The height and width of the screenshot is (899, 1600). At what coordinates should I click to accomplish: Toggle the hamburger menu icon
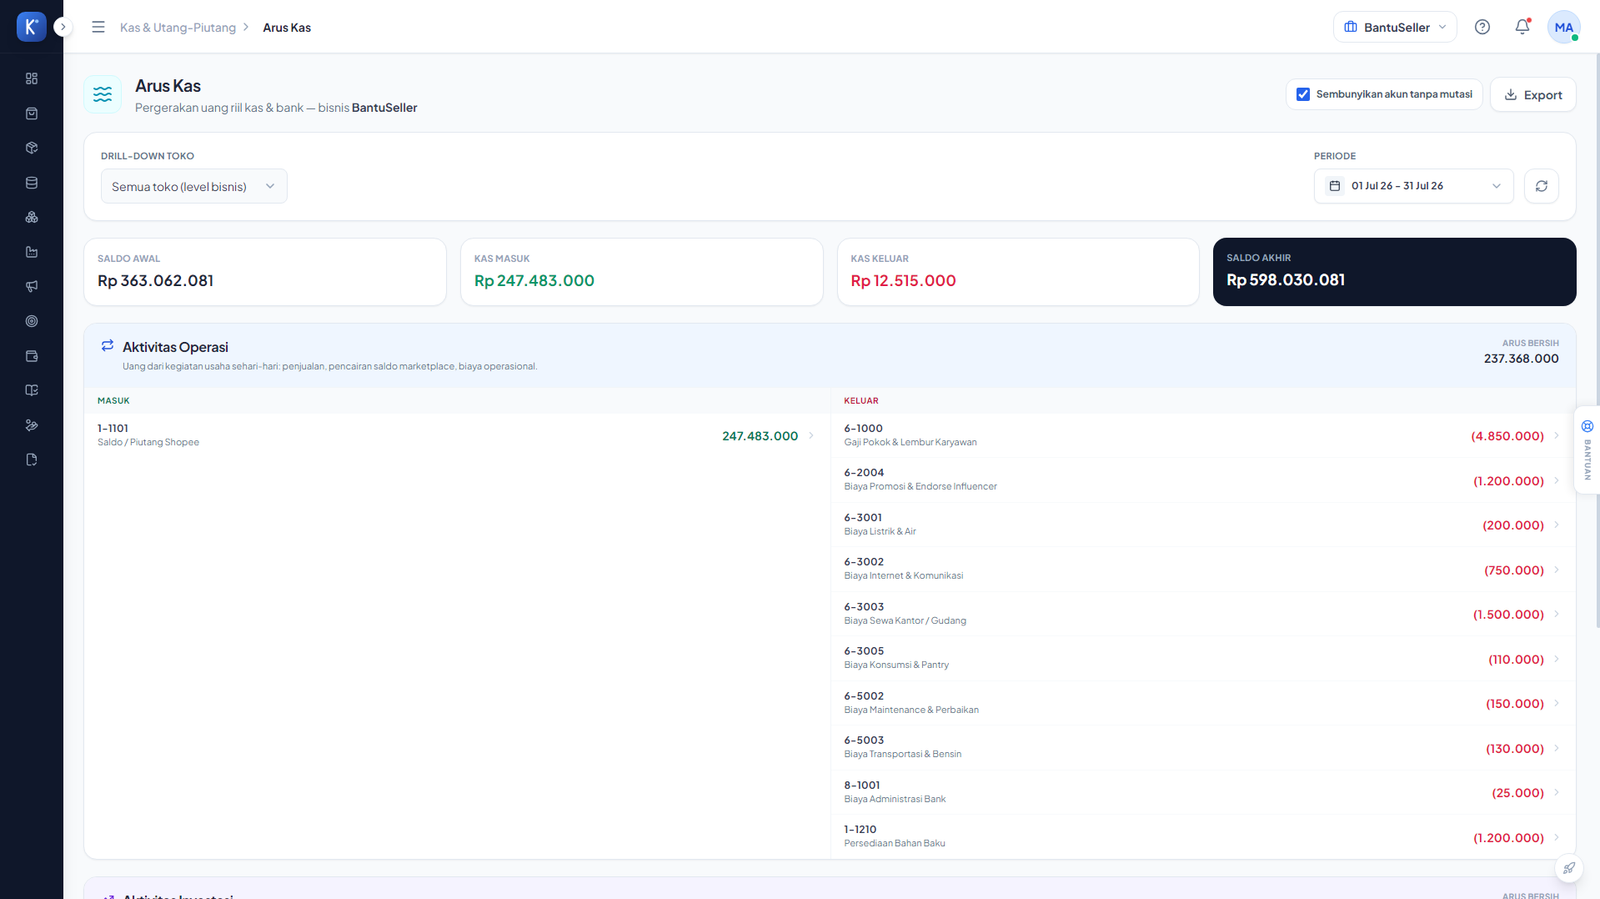click(x=98, y=27)
